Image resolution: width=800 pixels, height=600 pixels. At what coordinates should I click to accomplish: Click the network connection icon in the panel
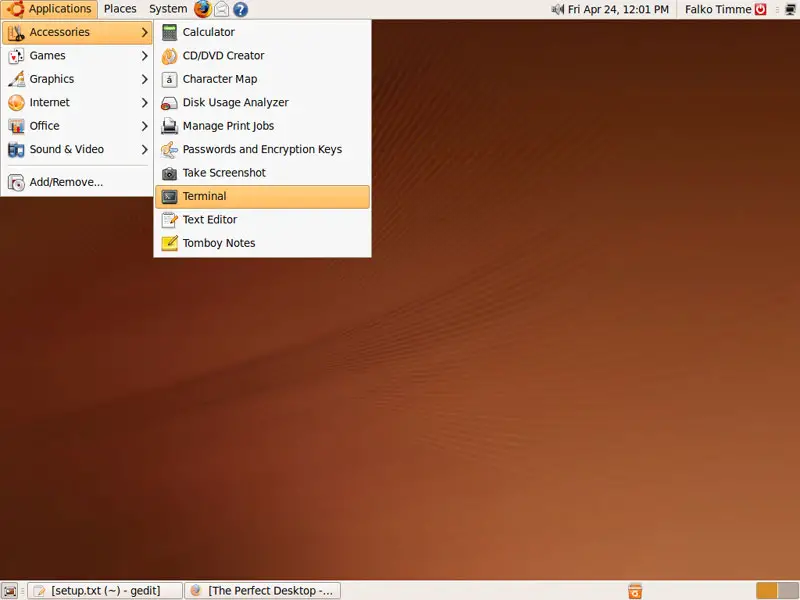pyautogui.click(x=790, y=9)
